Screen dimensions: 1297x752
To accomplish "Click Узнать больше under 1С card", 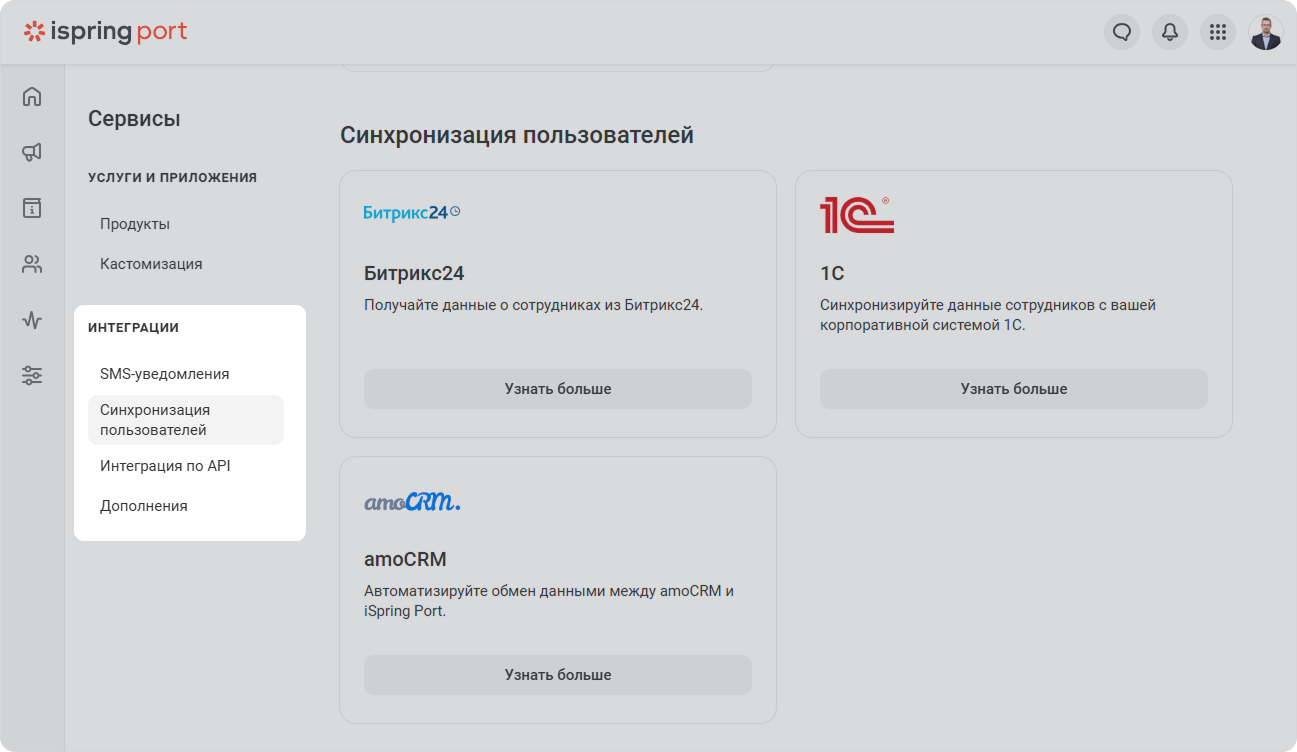I will (x=1014, y=389).
